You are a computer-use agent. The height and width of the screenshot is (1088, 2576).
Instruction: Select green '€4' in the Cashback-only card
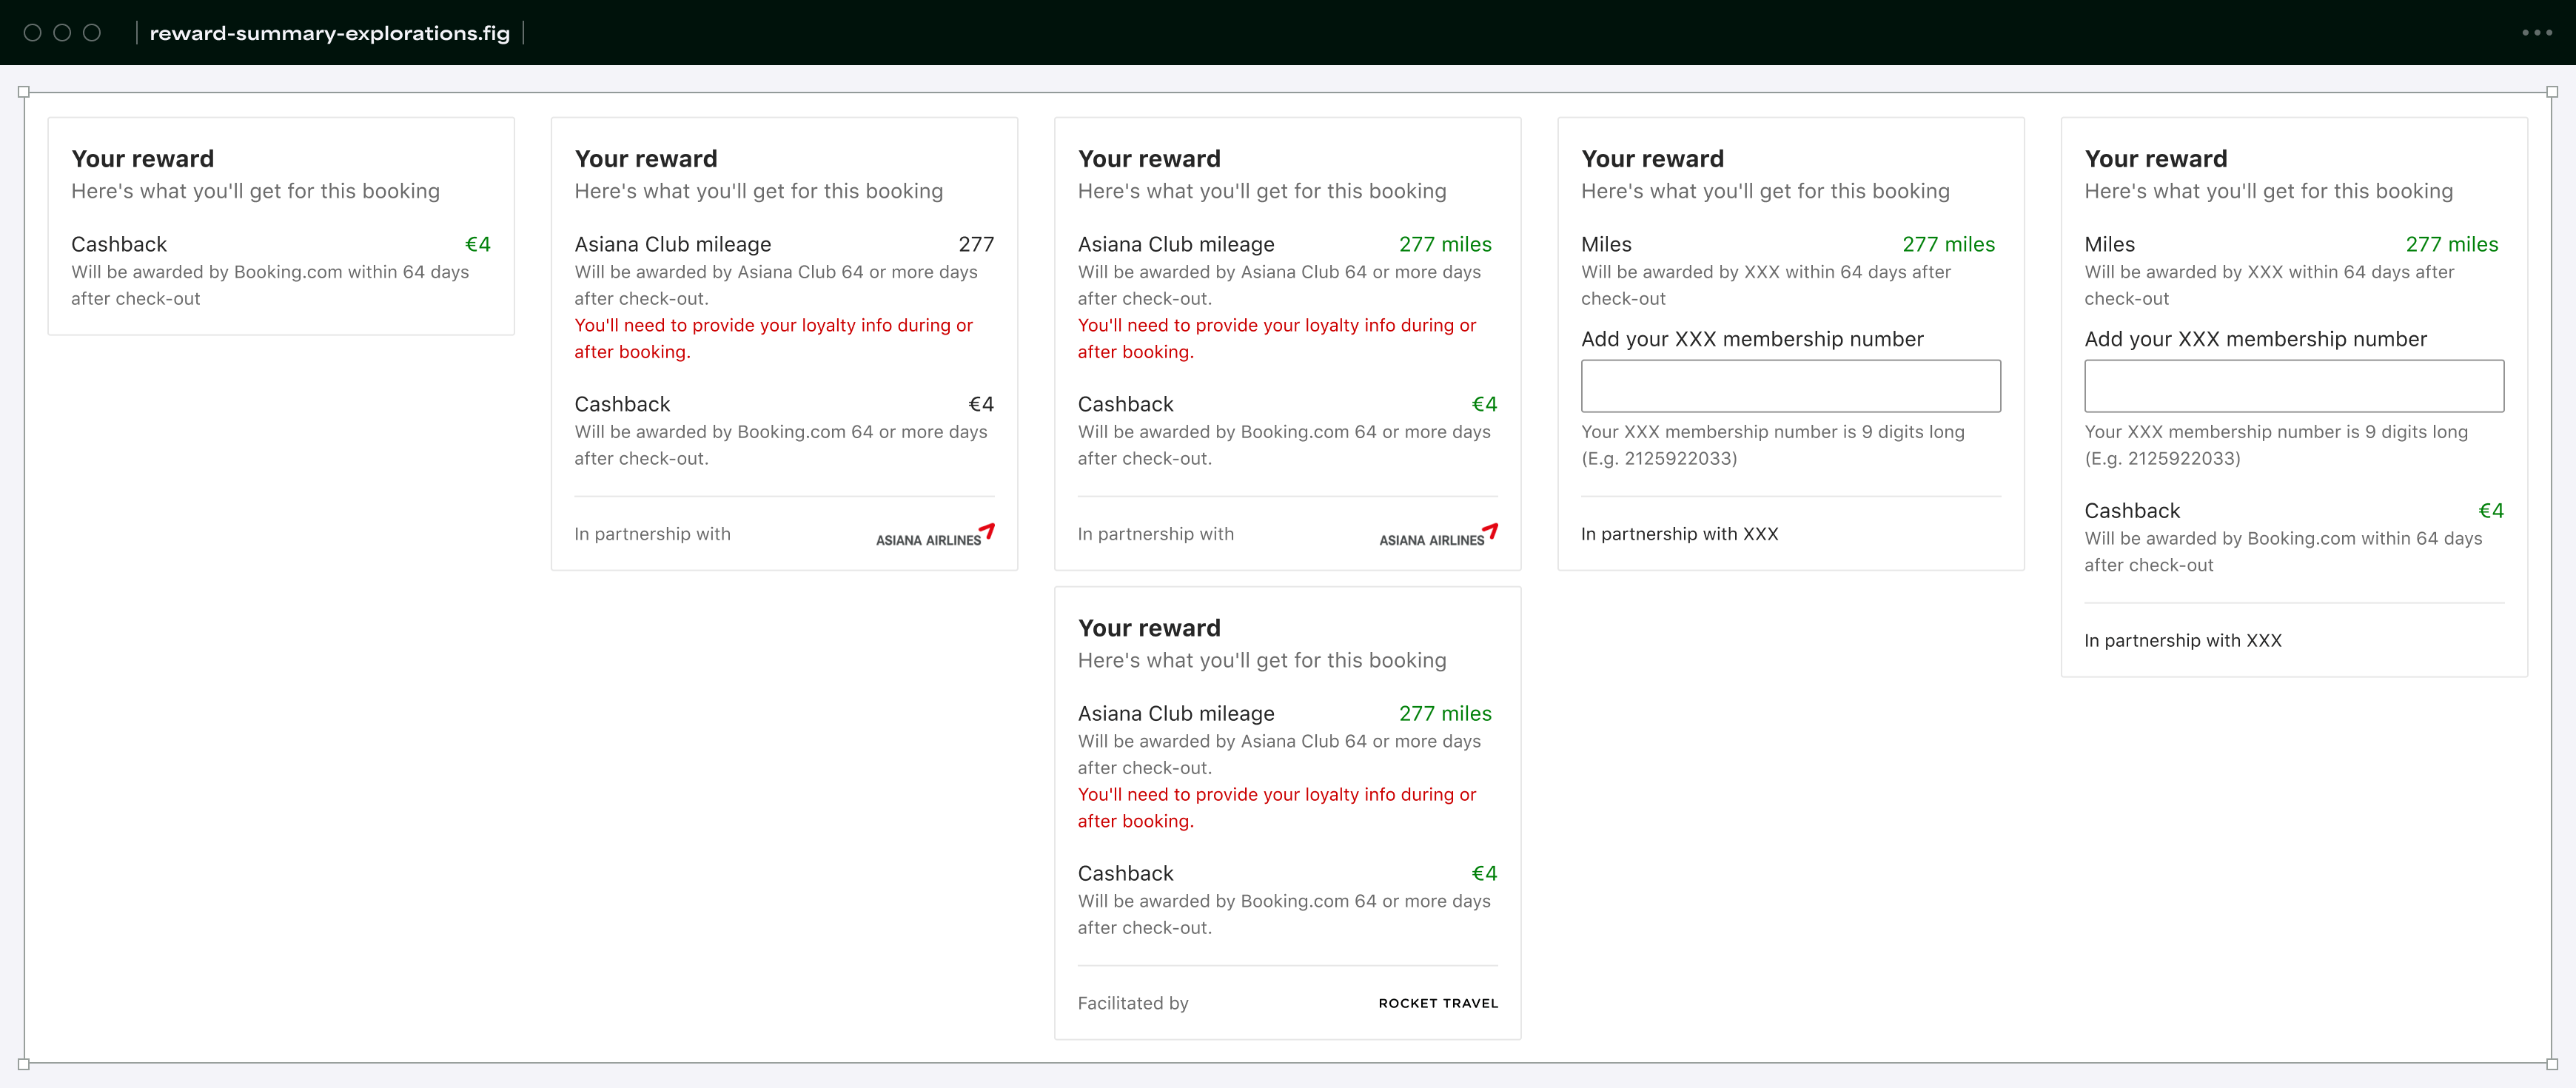click(x=478, y=244)
